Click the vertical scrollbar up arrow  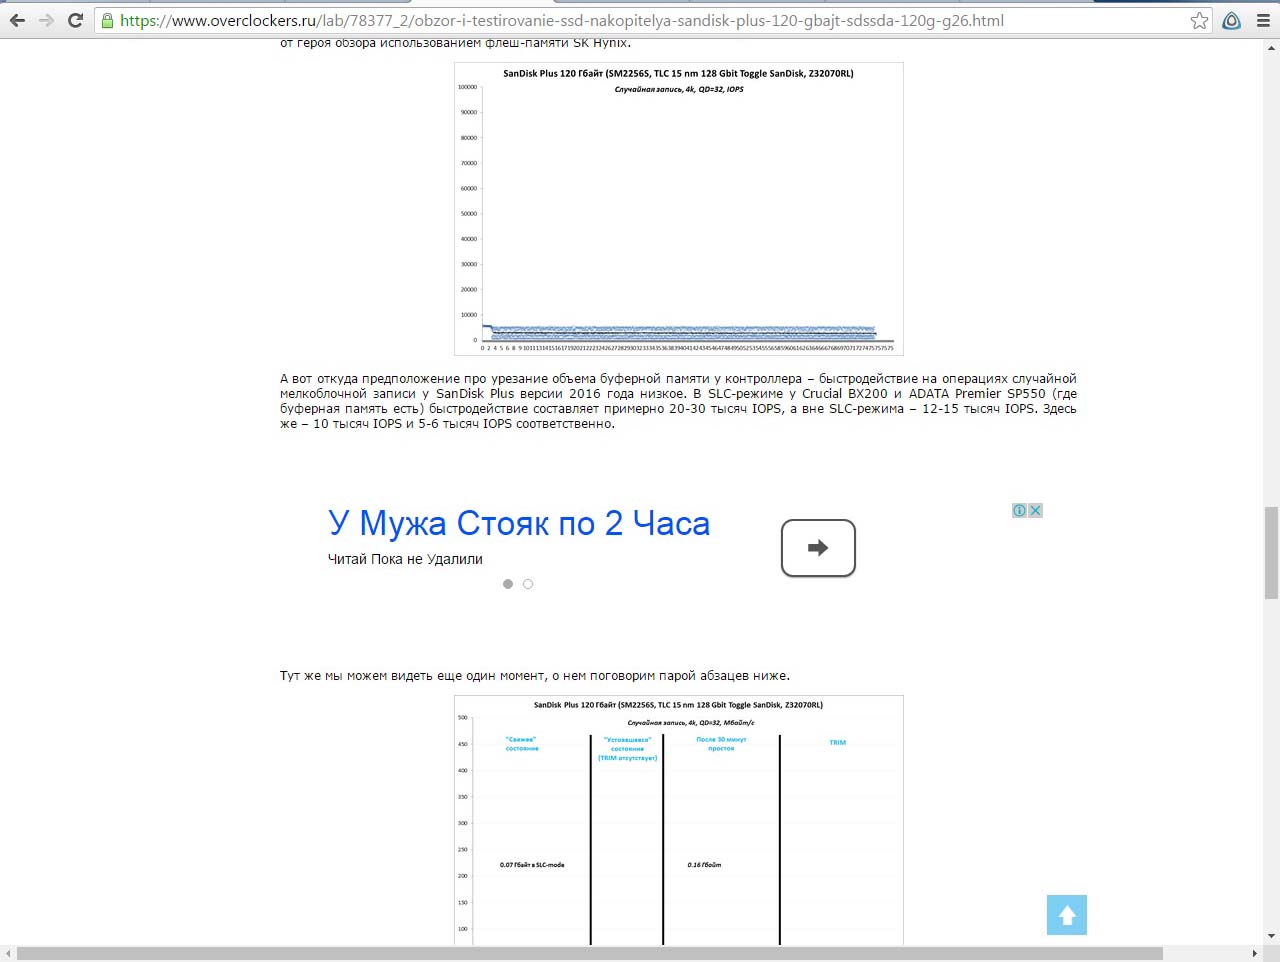(x=1271, y=46)
